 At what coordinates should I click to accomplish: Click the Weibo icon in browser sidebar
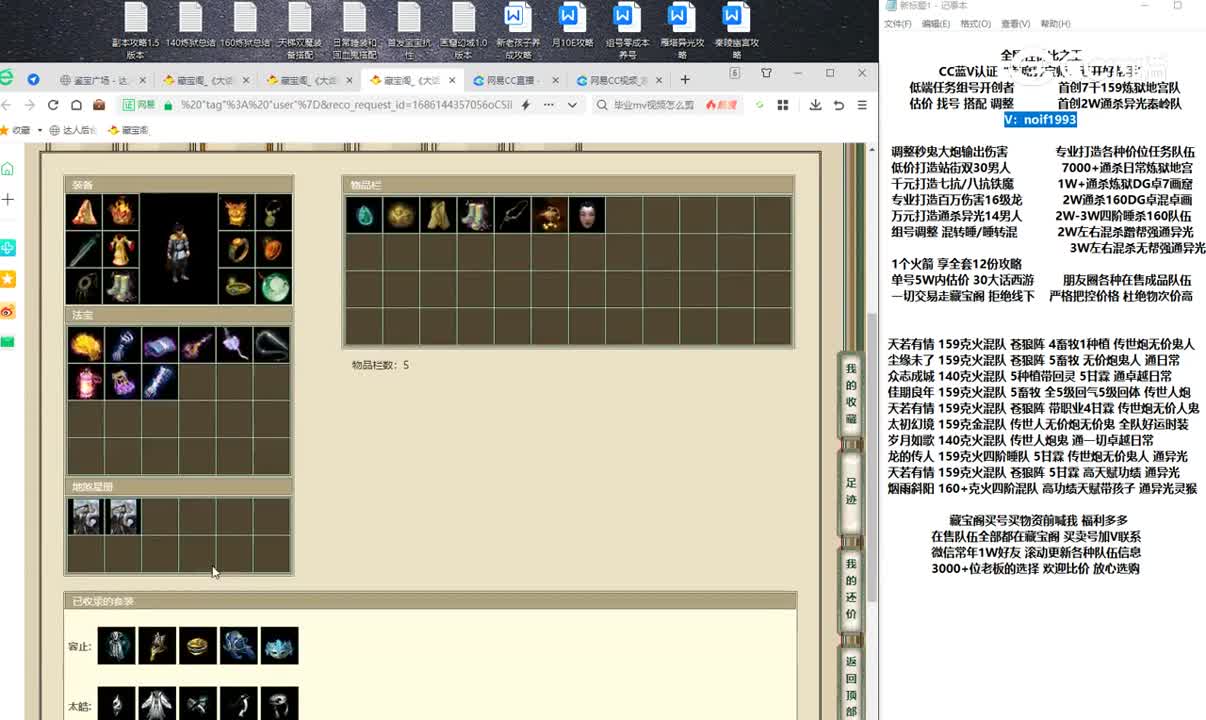7,311
